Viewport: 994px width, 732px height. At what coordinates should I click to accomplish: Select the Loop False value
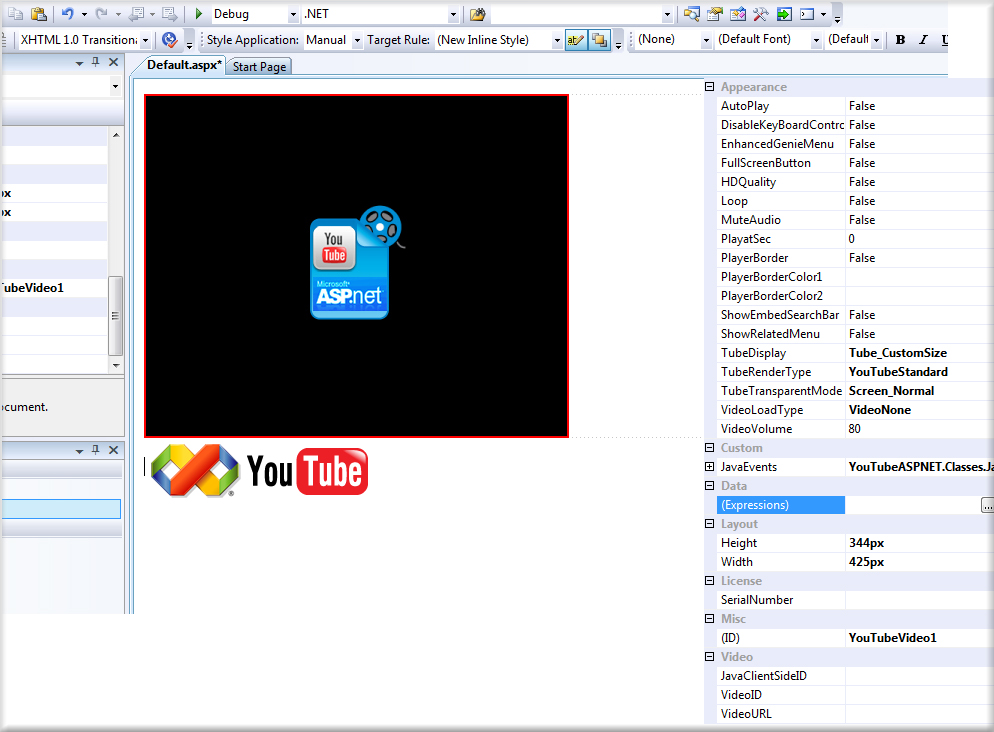(862, 201)
